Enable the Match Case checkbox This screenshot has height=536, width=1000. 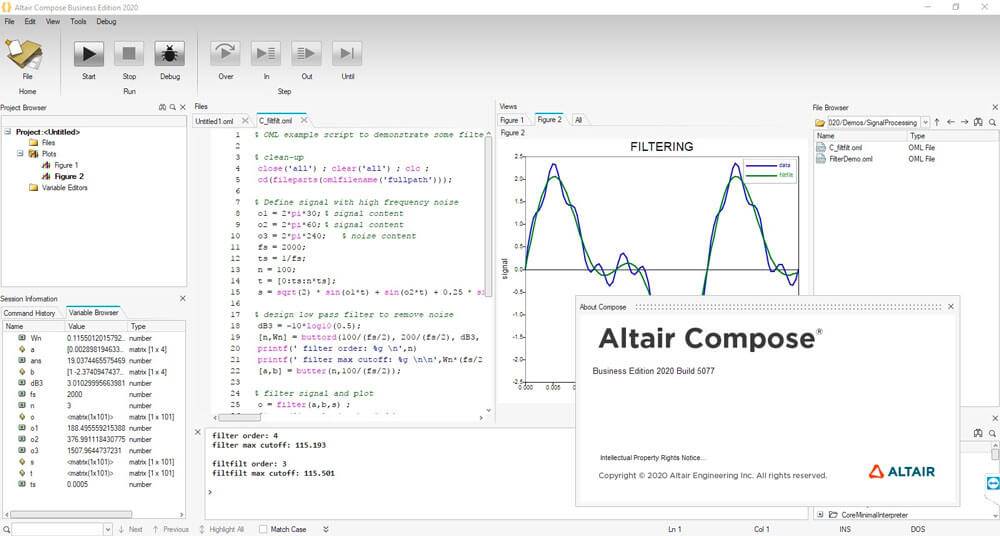point(263,529)
